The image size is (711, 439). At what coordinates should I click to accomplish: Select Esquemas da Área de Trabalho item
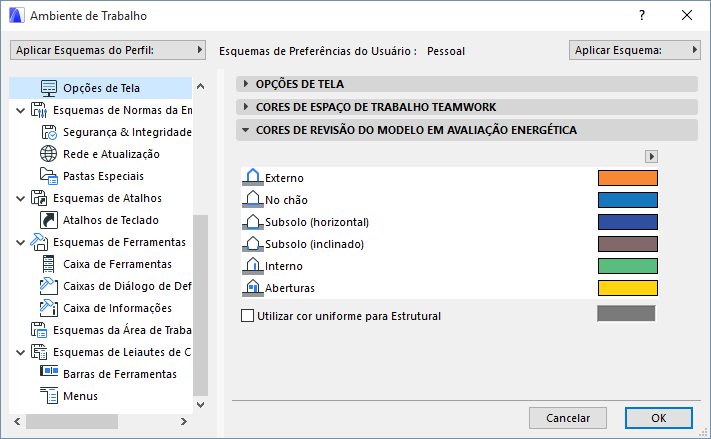click(x=120, y=330)
